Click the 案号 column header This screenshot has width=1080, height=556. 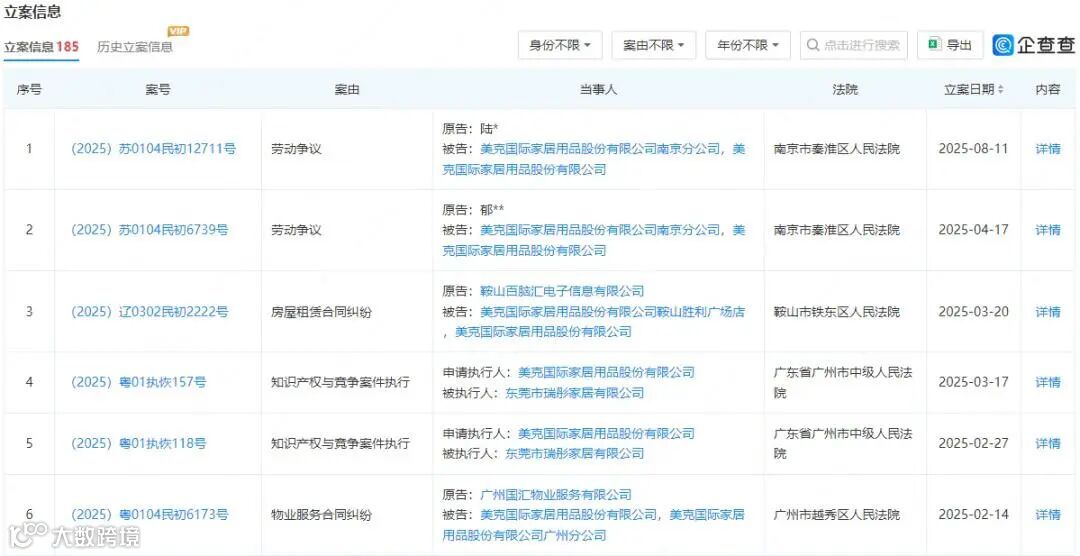158,90
